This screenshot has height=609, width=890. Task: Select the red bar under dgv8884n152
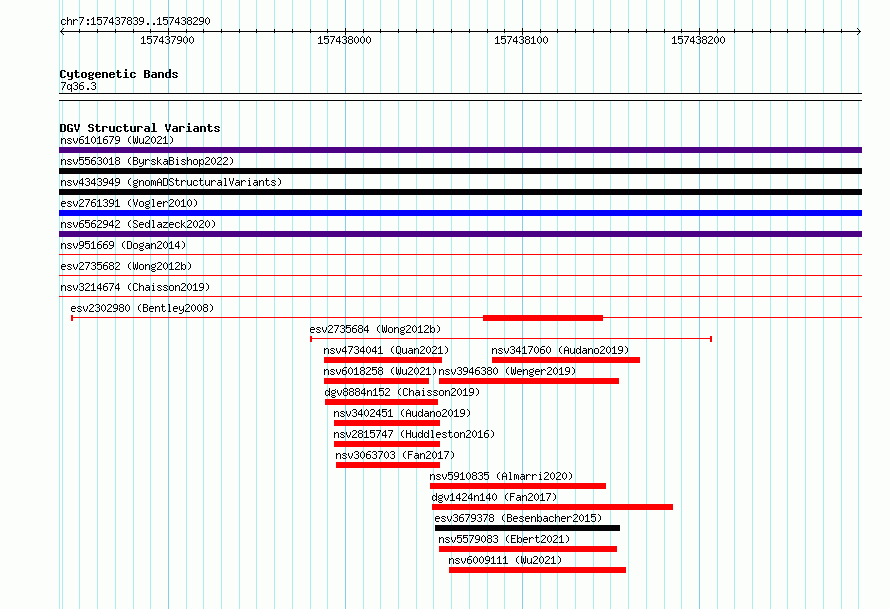[381, 402]
